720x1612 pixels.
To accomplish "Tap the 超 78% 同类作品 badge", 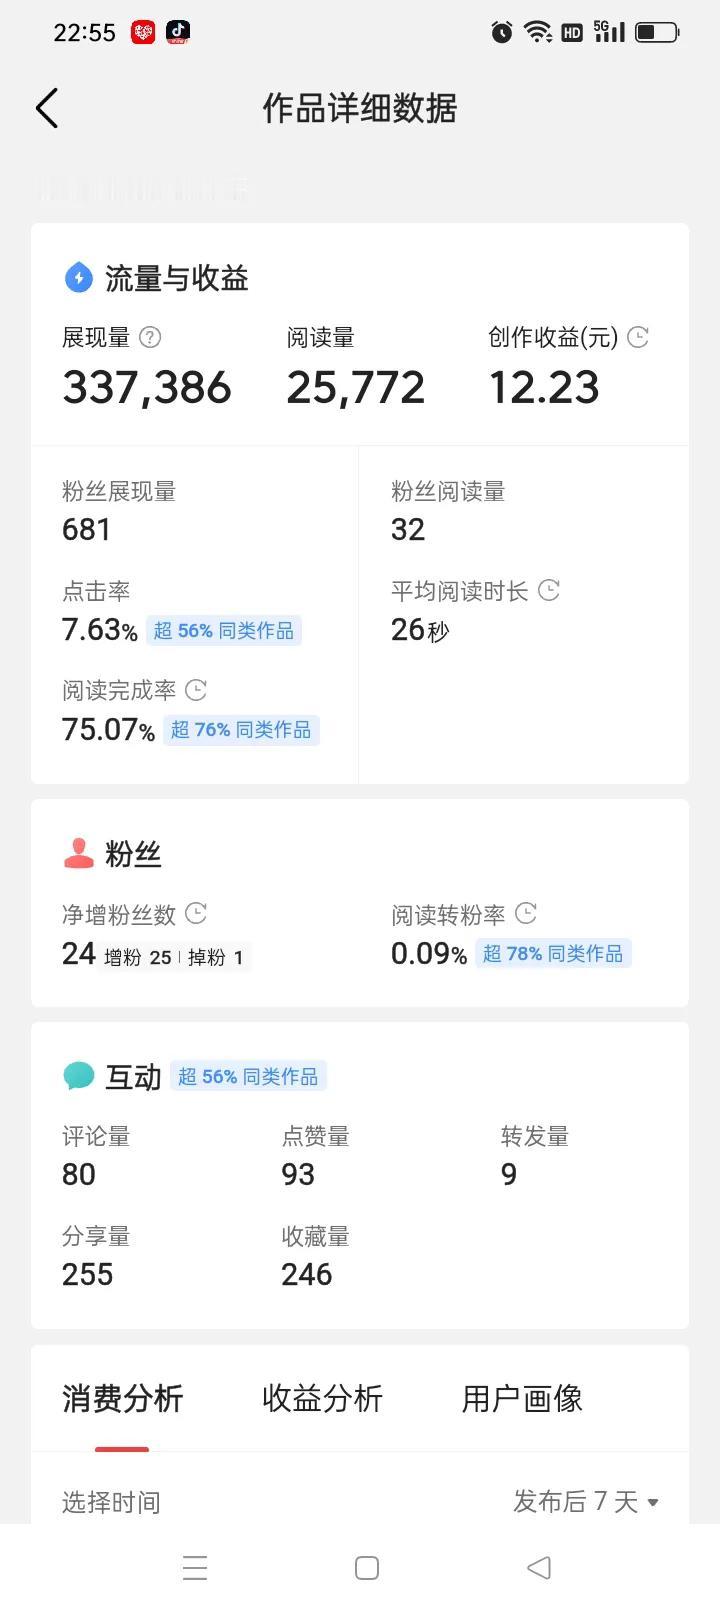I will pos(553,953).
